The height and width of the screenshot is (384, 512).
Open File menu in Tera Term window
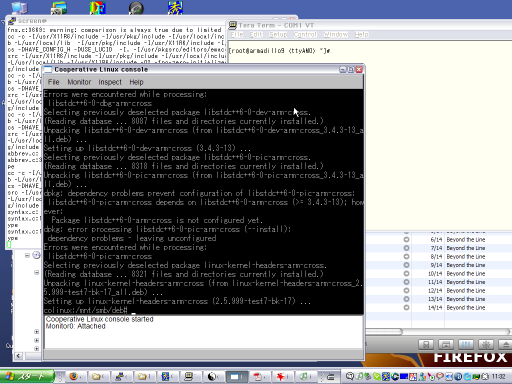(237, 34)
